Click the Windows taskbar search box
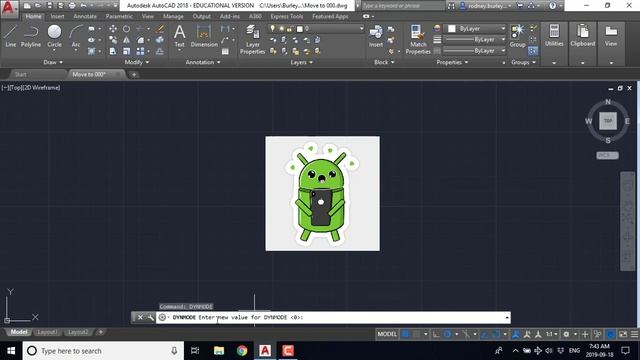The height and width of the screenshot is (360, 640). [103, 351]
